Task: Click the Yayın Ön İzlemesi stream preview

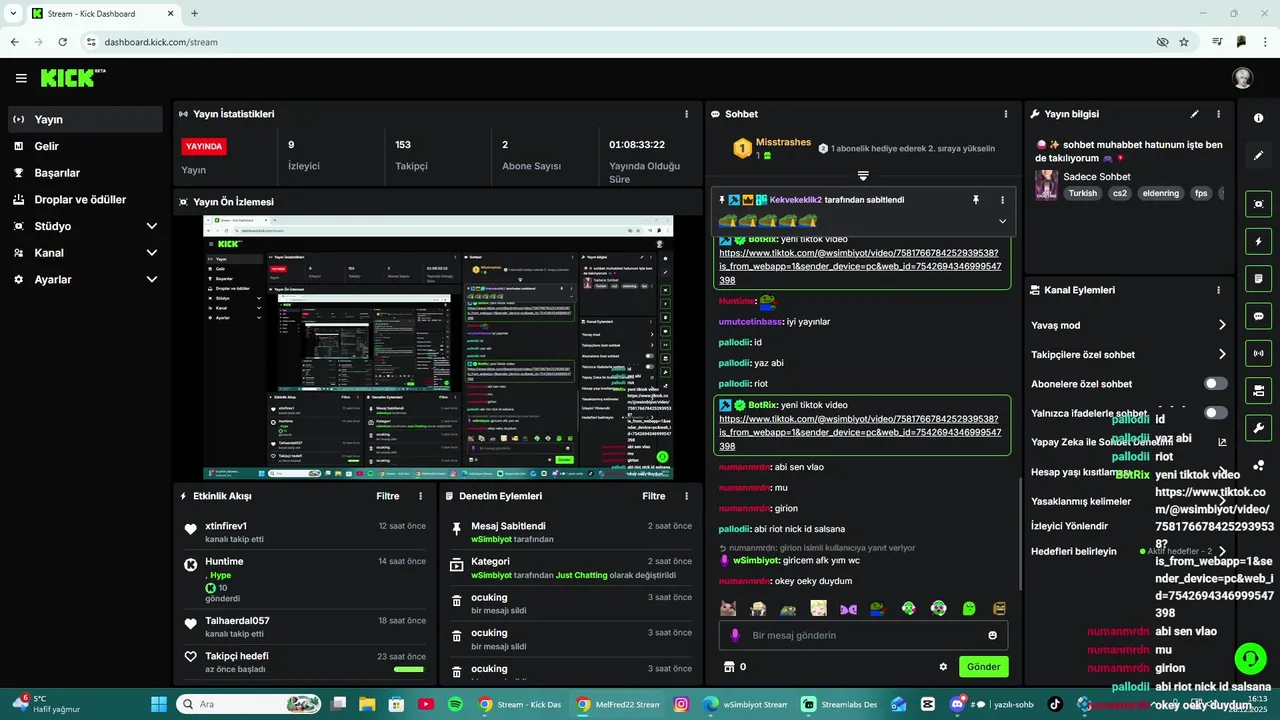Action: 438,347
